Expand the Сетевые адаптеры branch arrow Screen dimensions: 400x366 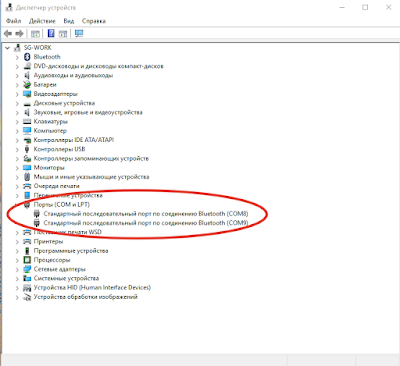(x=17, y=269)
